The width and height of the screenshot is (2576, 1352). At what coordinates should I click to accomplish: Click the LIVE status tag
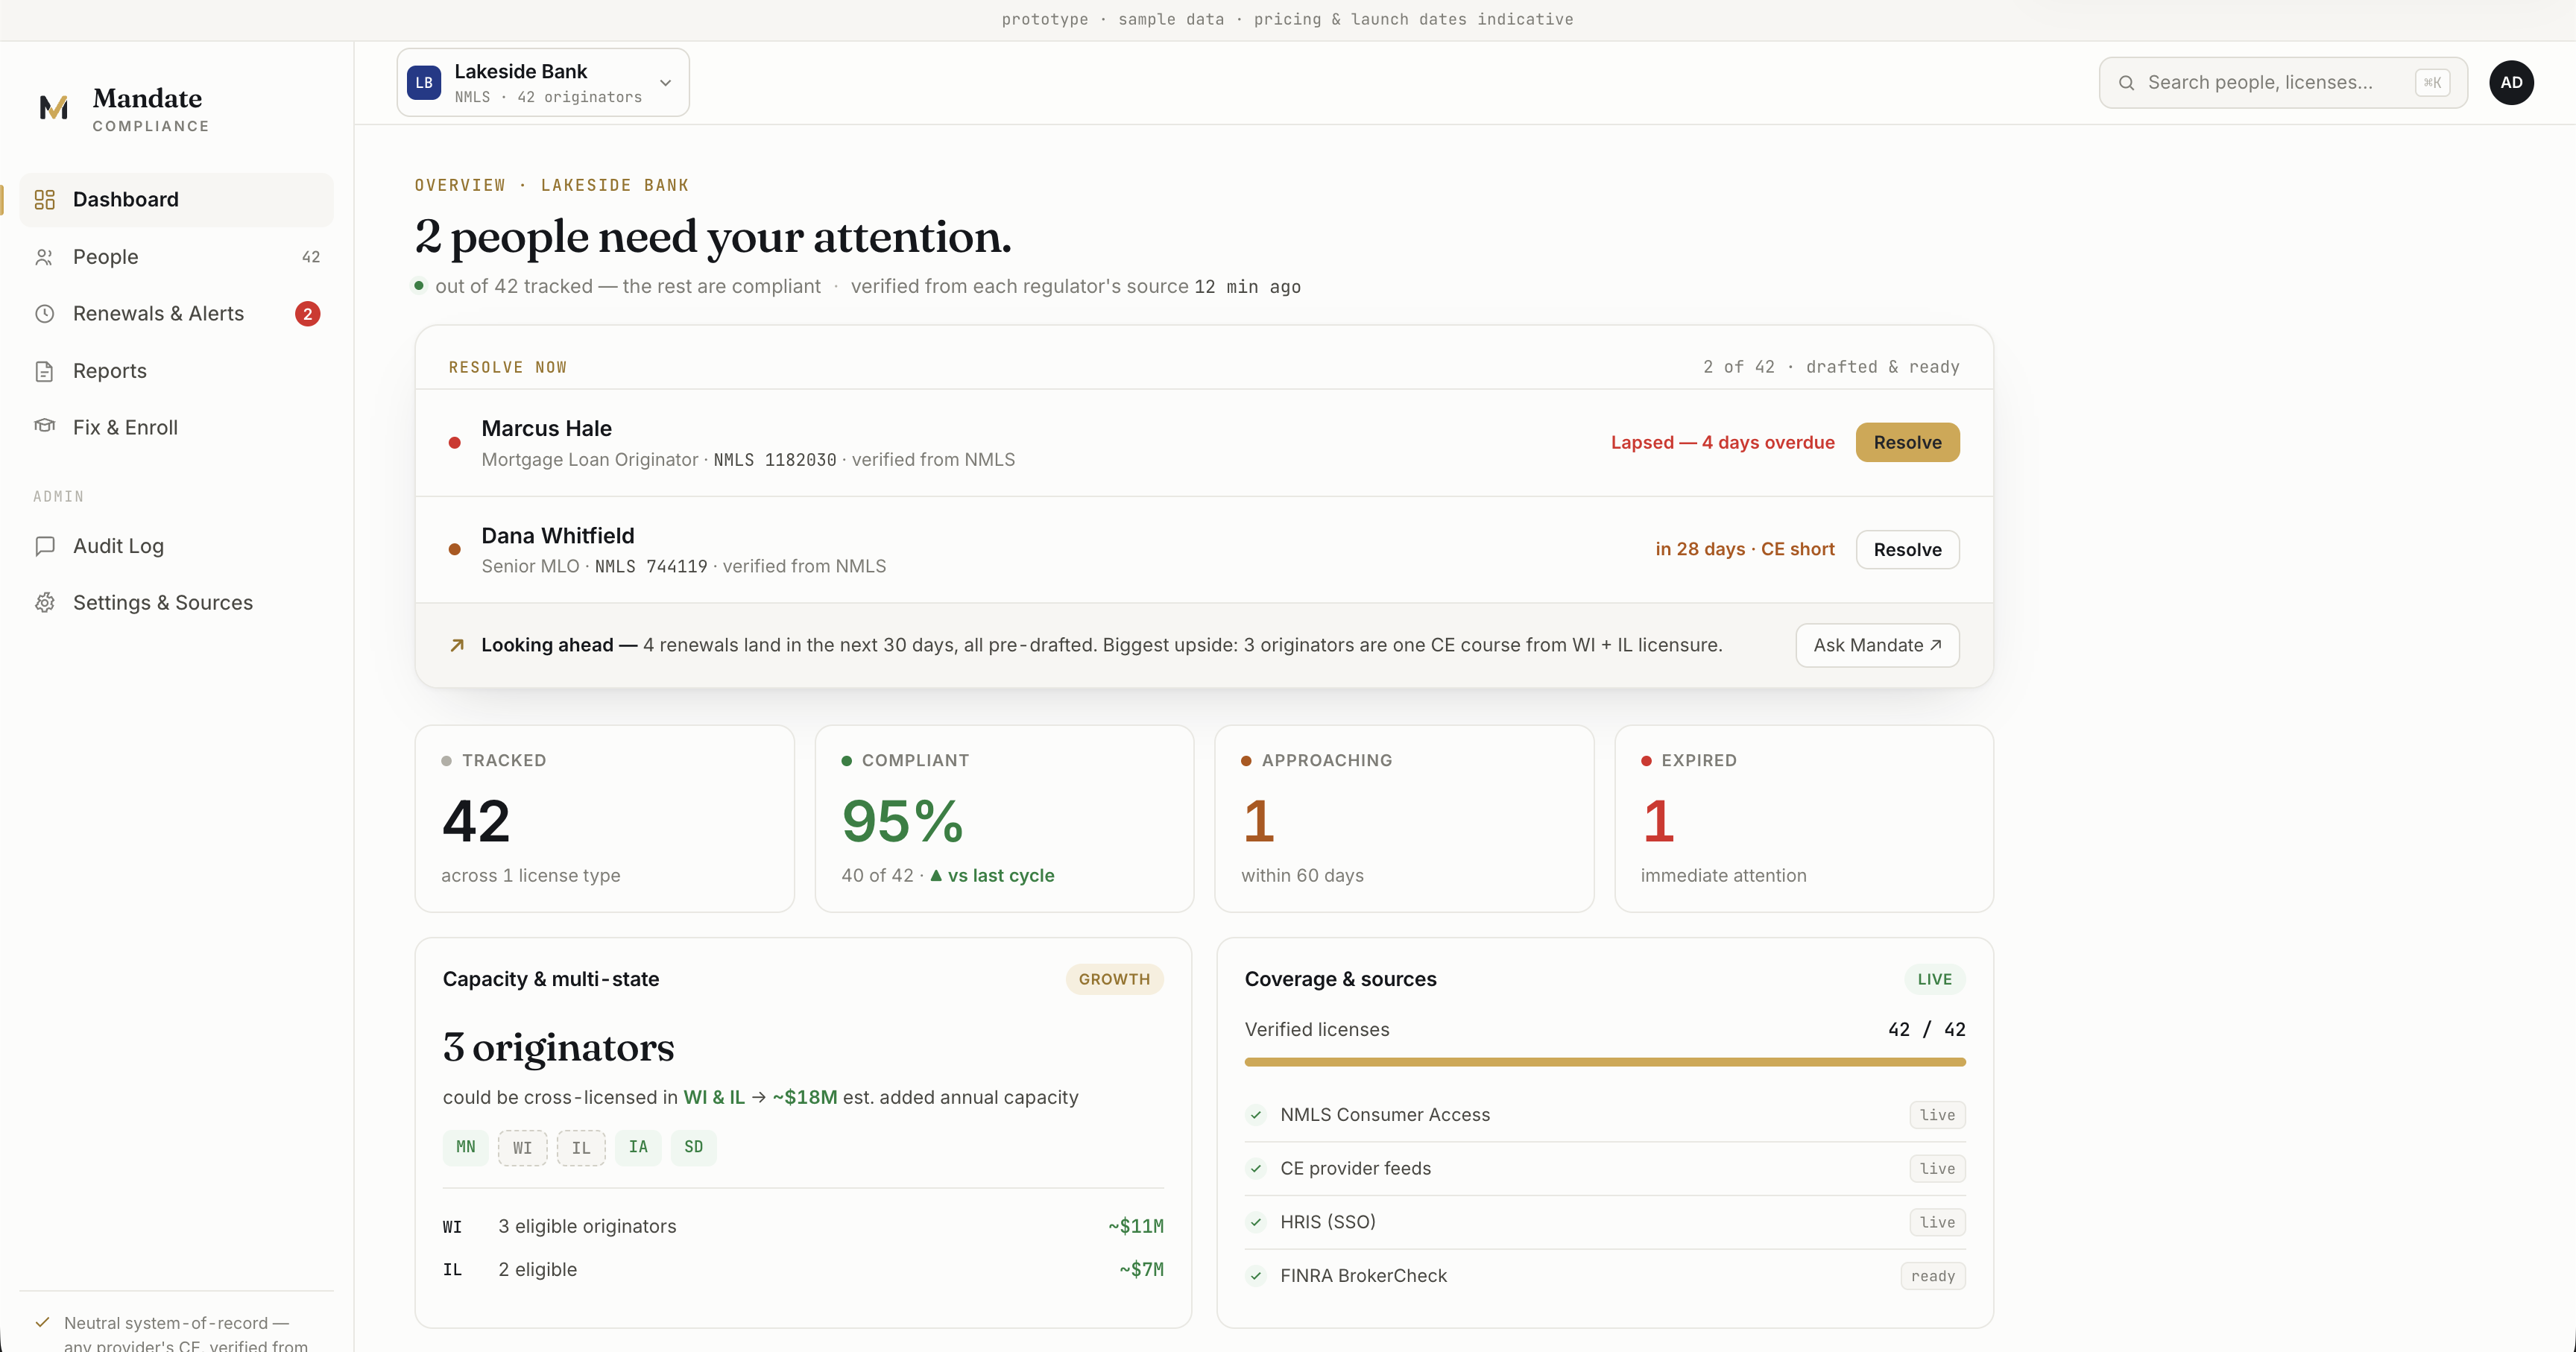(x=1935, y=980)
